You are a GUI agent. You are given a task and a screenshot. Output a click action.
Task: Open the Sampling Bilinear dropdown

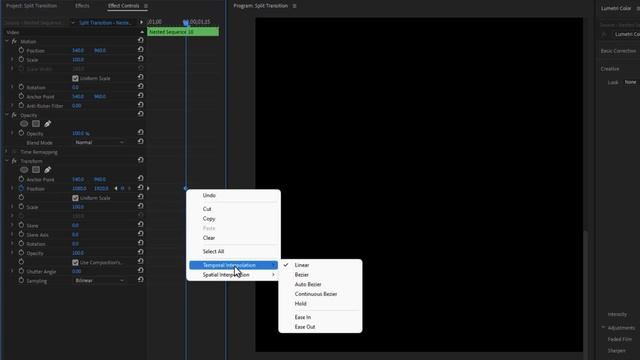pos(99,280)
